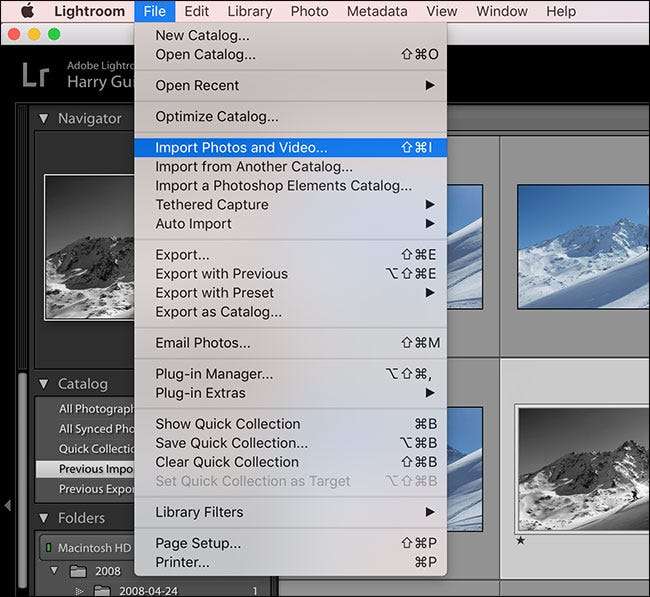This screenshot has height=597, width=650.
Task: Collapse the Catalog panel triangle
Action: point(43,384)
